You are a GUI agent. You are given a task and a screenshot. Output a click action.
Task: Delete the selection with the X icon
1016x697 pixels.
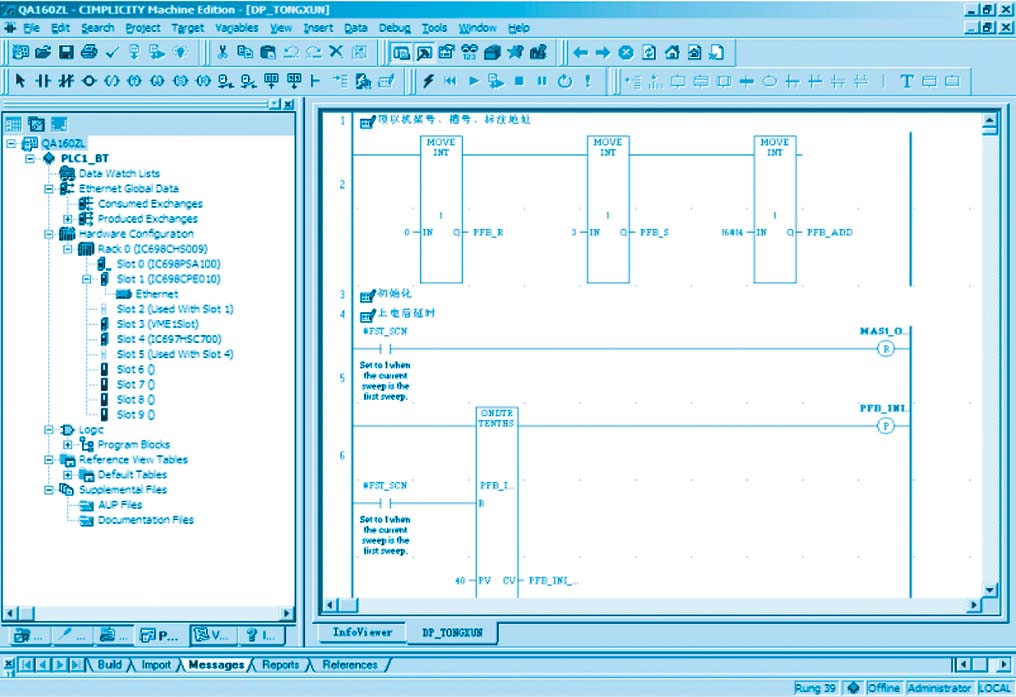coord(336,52)
